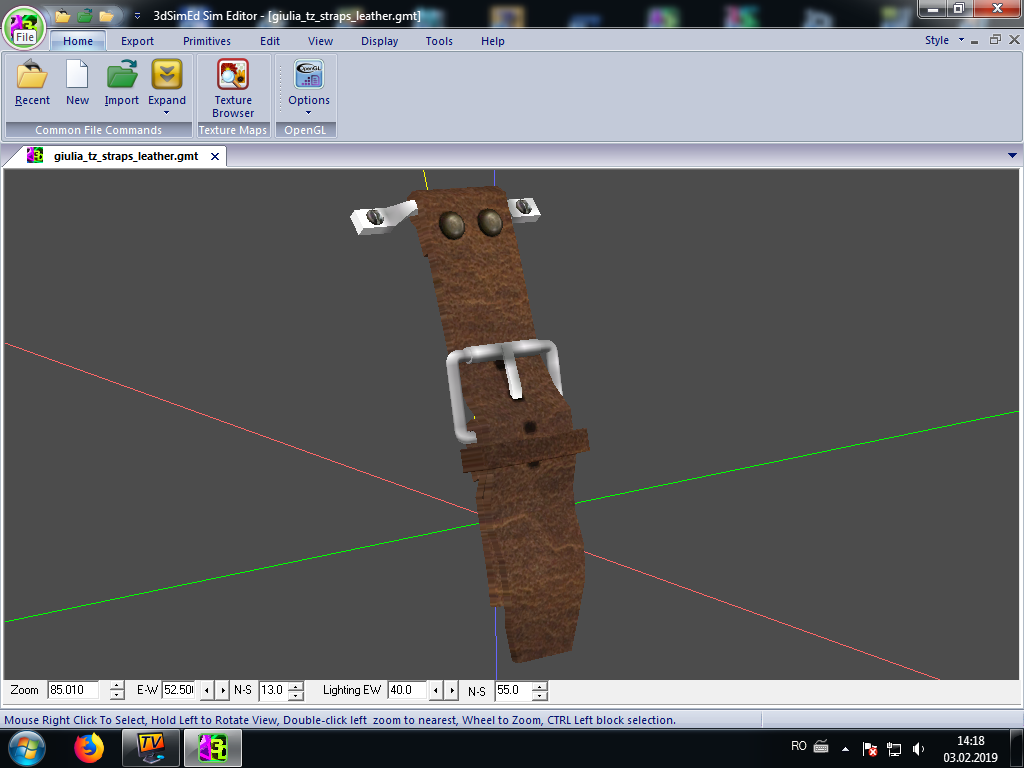Click the network tray icon
1024x768 pixels.
point(894,749)
